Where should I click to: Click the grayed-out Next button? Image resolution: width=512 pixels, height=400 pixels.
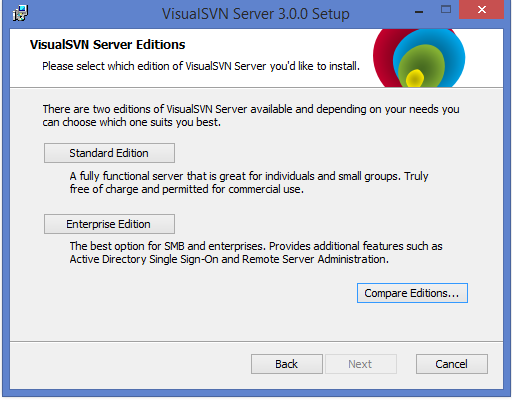tap(361, 364)
